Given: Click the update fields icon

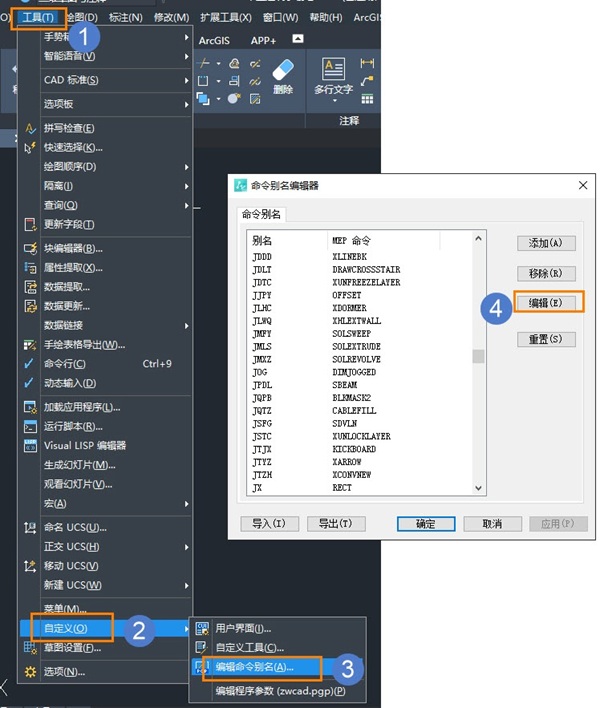Looking at the screenshot, I should click(x=30, y=224).
